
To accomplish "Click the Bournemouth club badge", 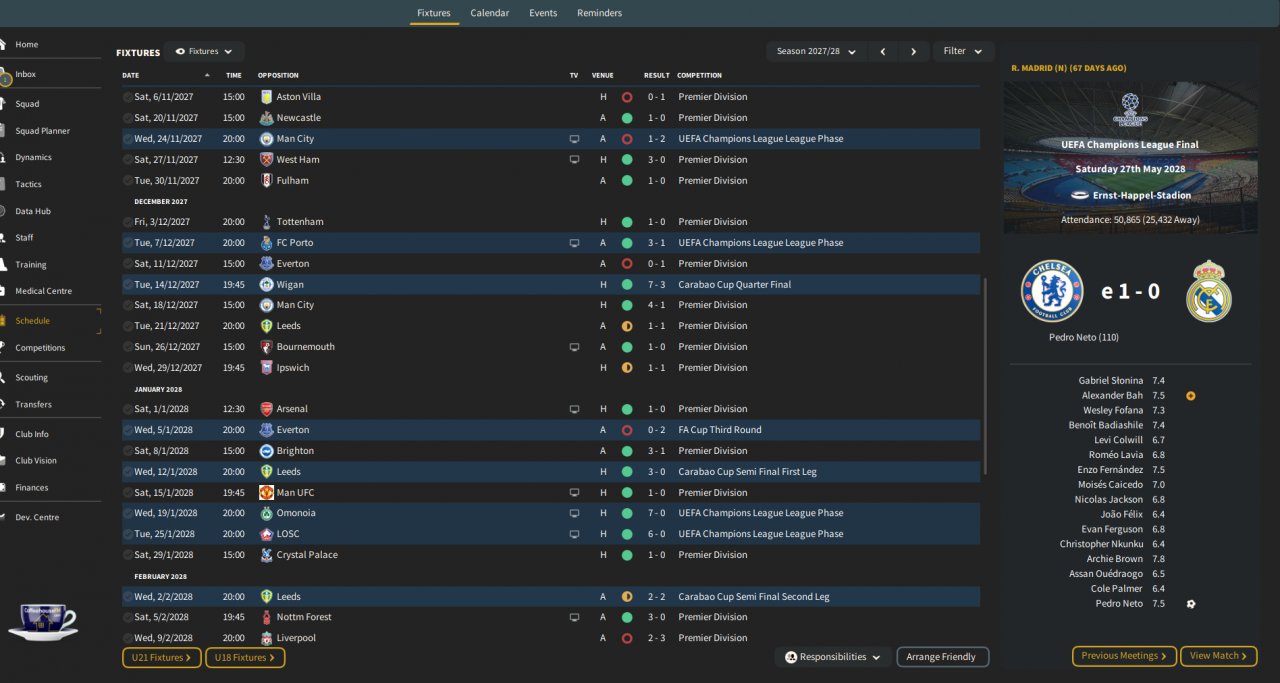I will pyautogui.click(x=266, y=347).
